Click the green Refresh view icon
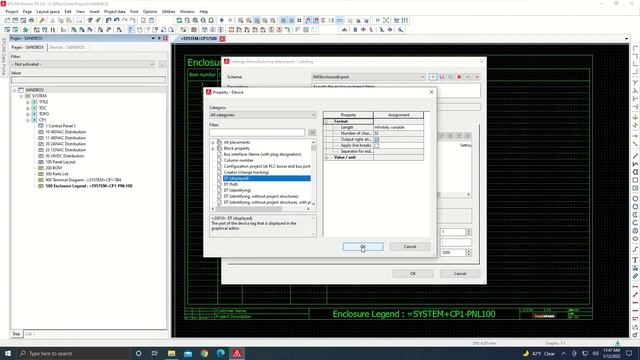640x360 pixels. click(179, 20)
